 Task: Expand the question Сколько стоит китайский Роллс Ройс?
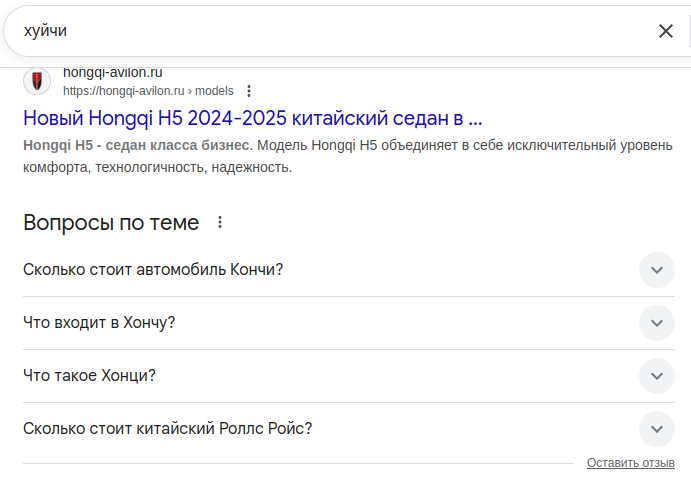coord(349,428)
